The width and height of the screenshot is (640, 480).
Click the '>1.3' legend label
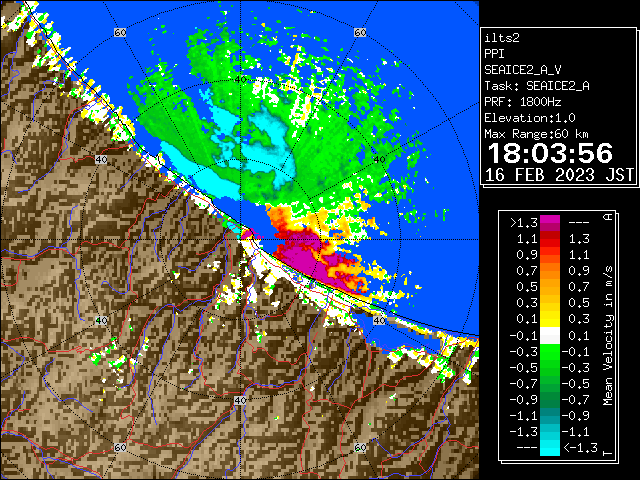(x=524, y=223)
